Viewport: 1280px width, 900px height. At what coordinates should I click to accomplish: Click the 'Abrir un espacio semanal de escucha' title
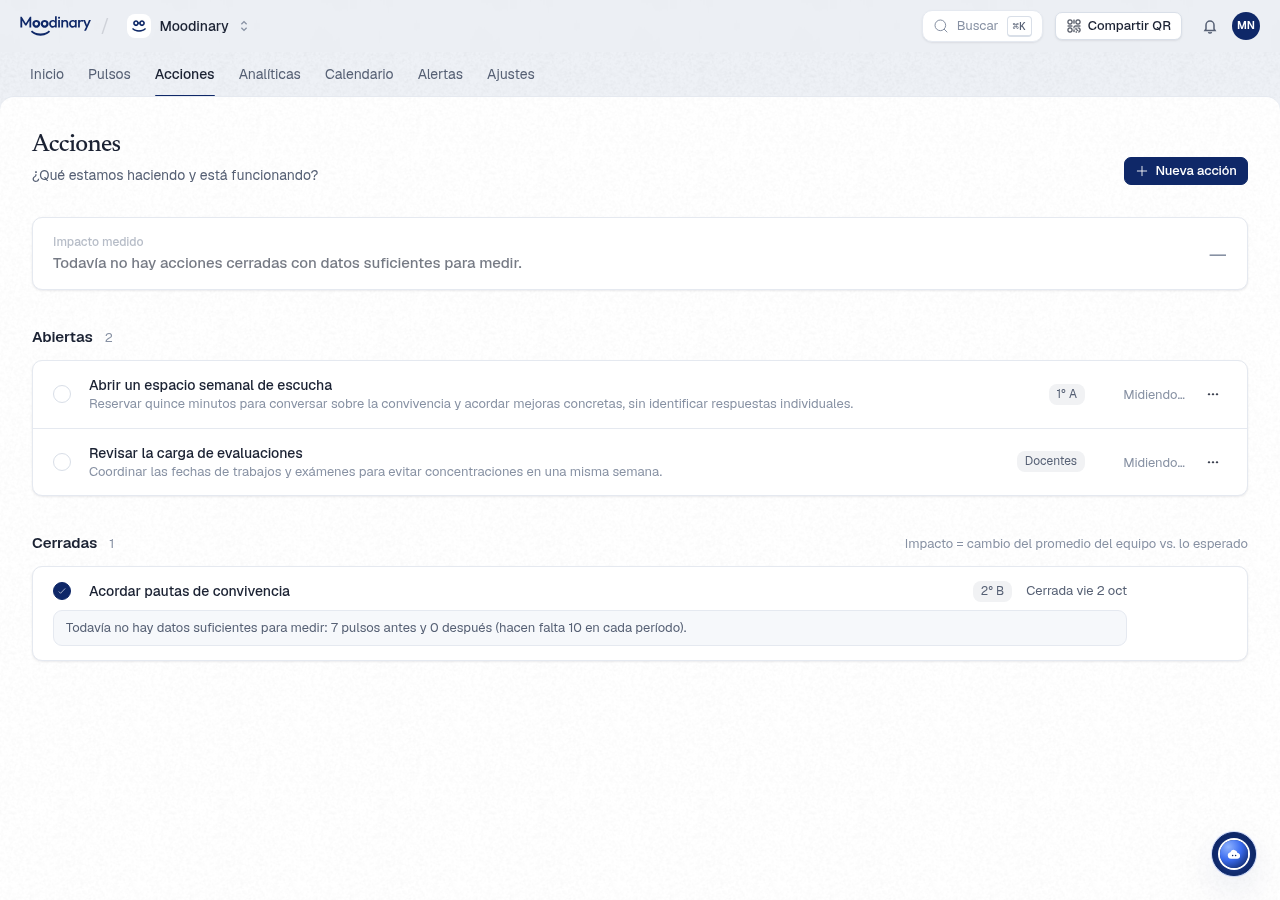click(210, 385)
